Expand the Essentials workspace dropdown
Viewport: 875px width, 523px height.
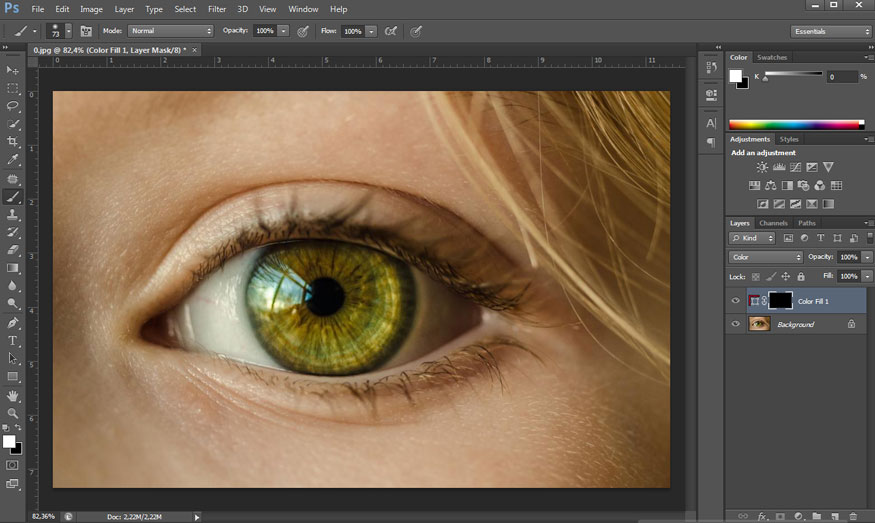[x=831, y=31]
